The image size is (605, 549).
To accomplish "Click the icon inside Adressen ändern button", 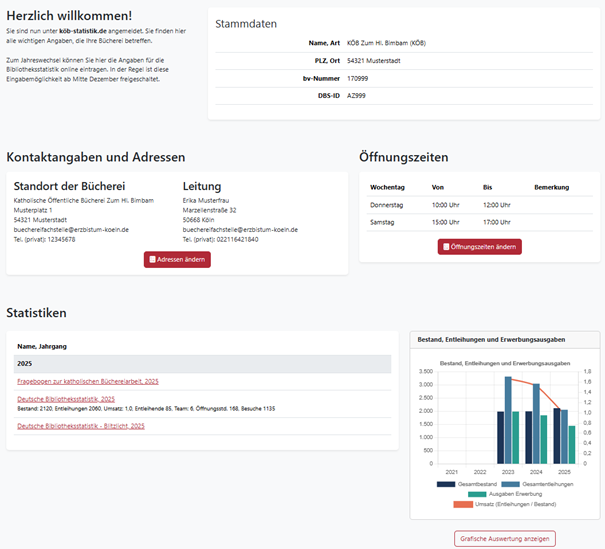I will pyautogui.click(x=152, y=260).
